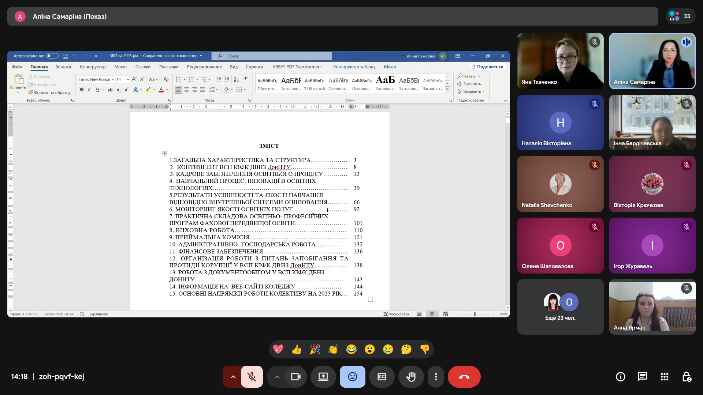Switch to the Вставка ribbon tab
Screen dimensions: 703x395
click(63, 67)
